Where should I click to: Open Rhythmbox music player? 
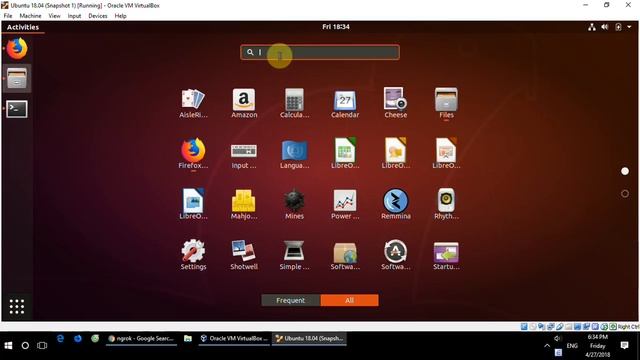(x=446, y=204)
